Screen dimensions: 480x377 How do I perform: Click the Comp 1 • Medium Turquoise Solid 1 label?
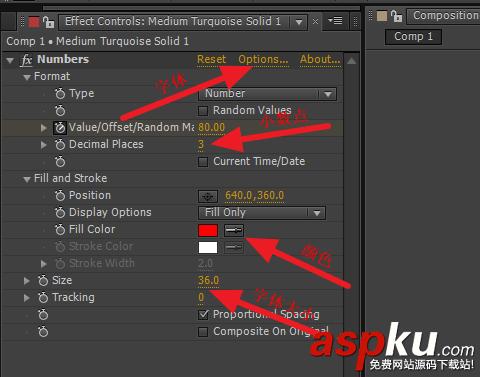[x=98, y=41]
